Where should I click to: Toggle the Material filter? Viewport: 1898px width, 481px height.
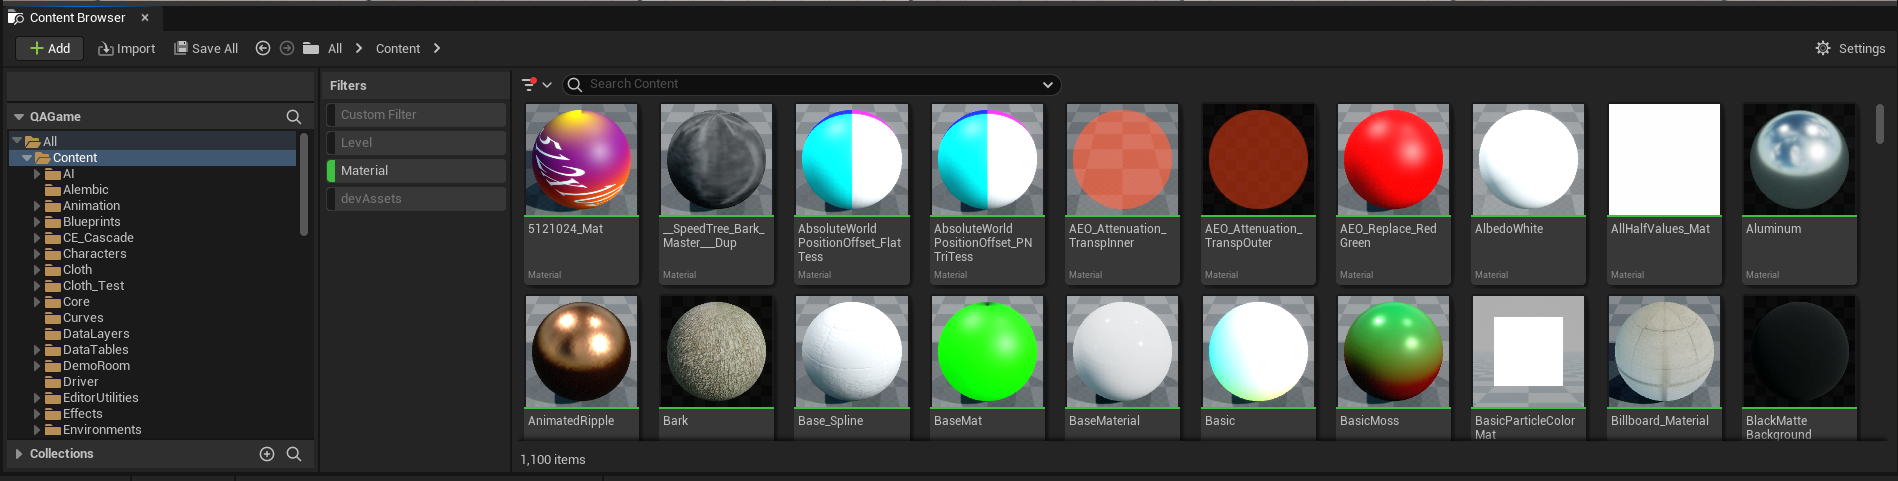tap(416, 171)
